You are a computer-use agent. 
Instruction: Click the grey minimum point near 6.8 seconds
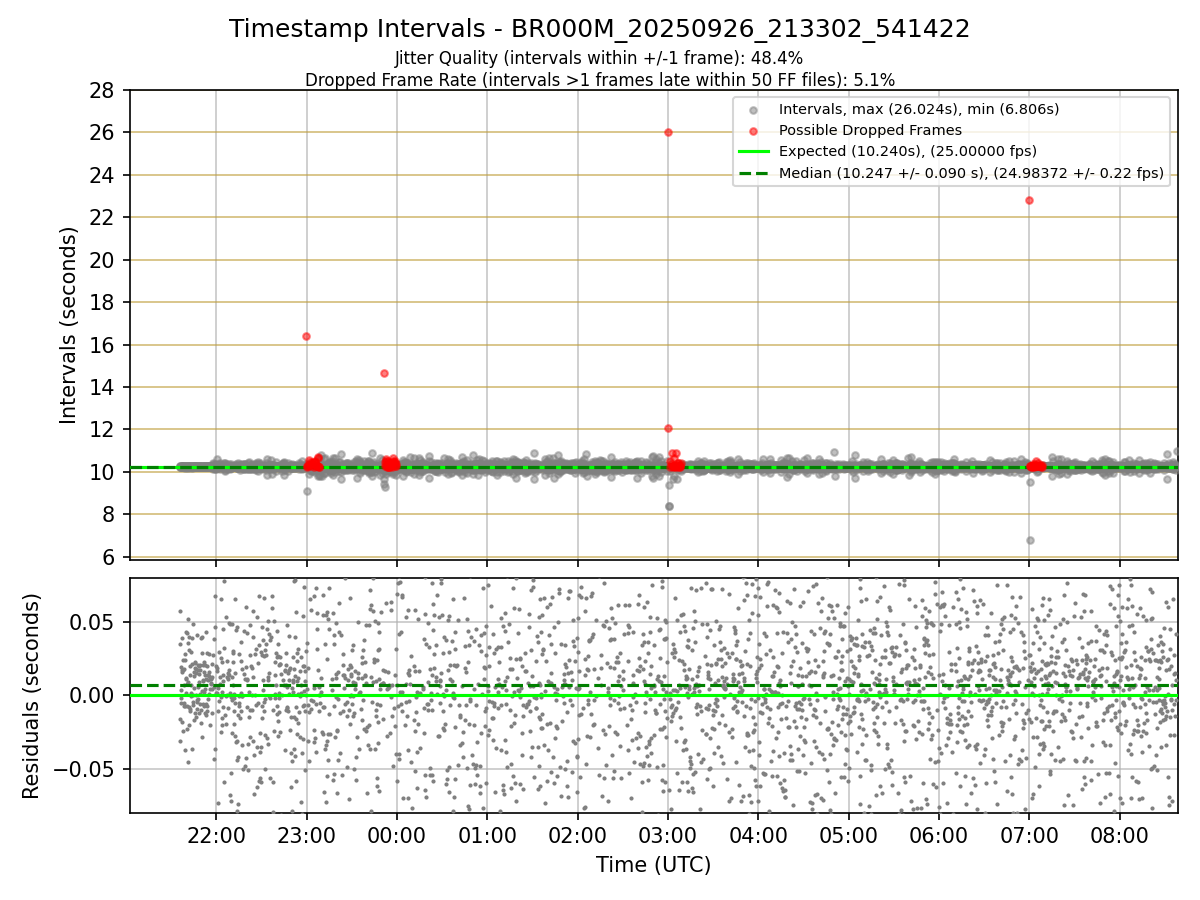[1030, 540]
